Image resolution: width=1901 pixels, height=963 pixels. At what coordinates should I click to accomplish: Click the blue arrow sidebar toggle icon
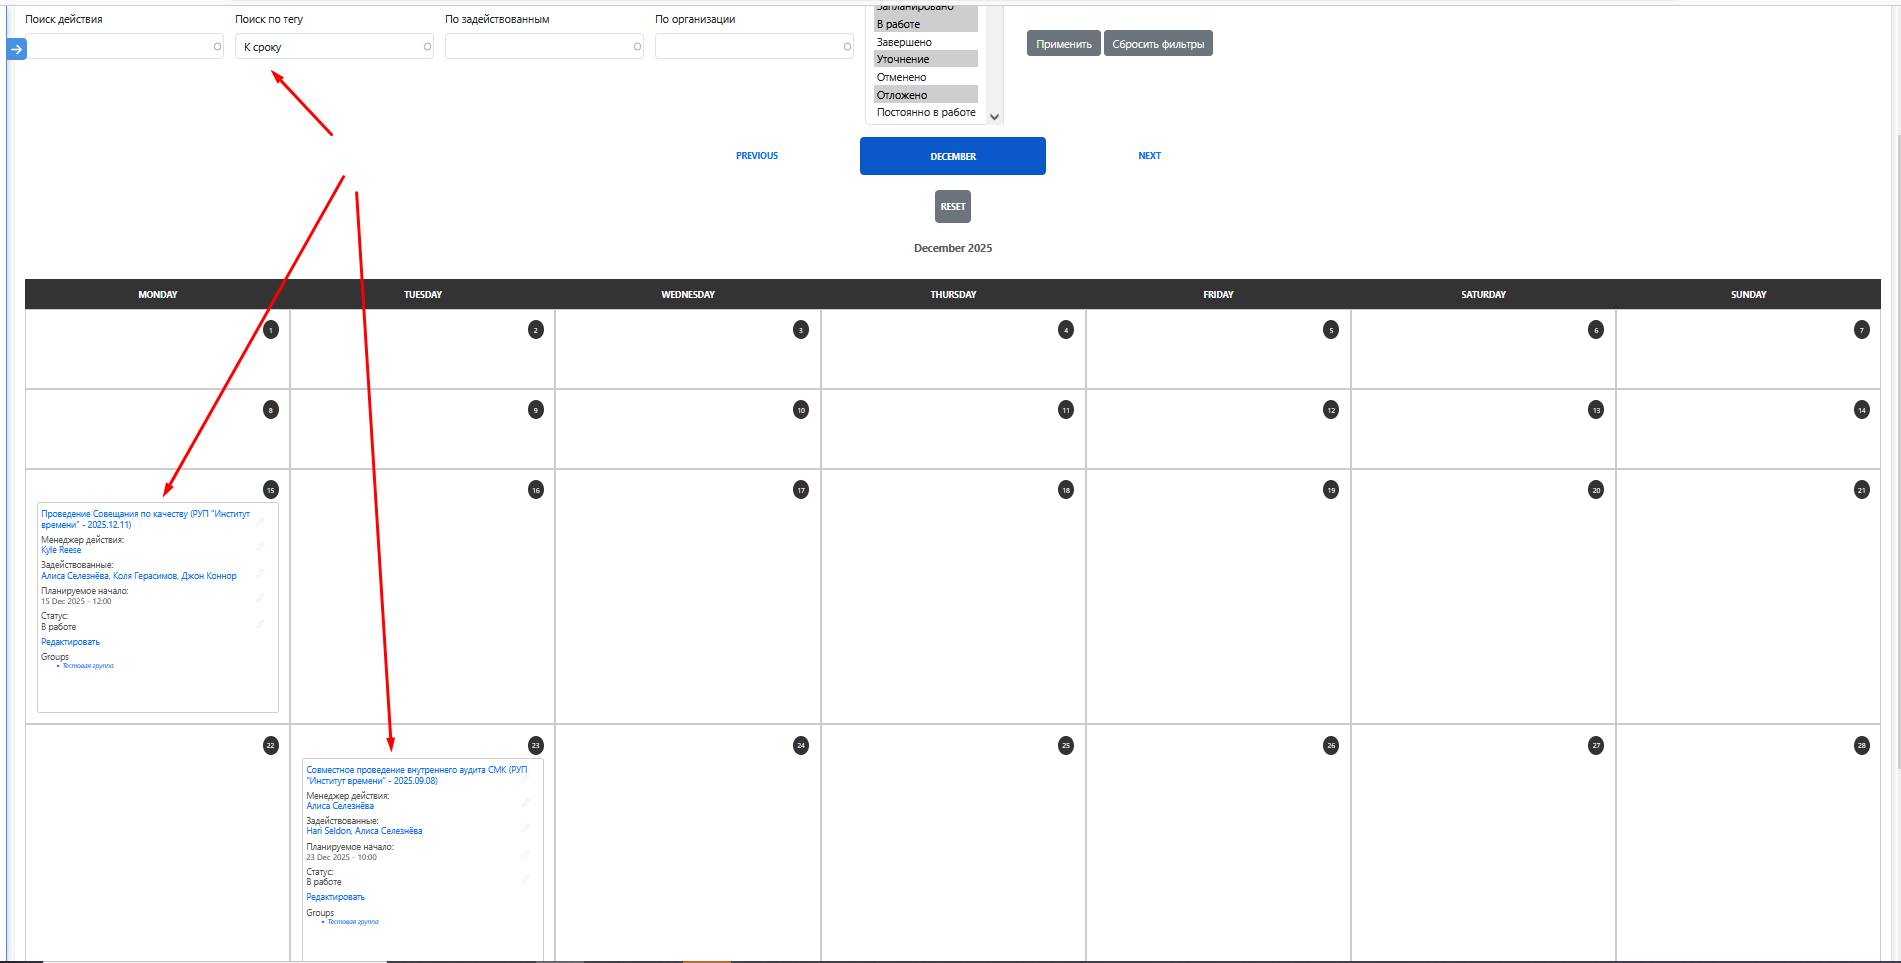point(16,49)
